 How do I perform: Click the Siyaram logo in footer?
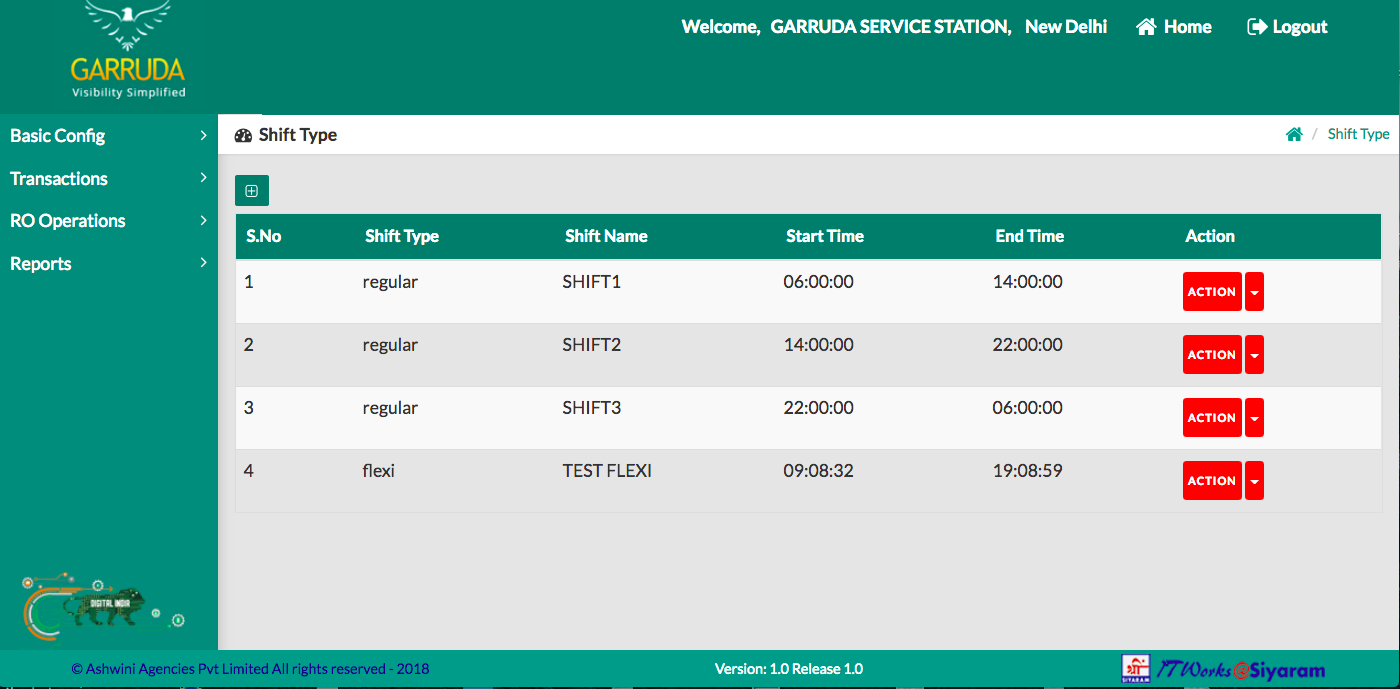[x=1137, y=668]
